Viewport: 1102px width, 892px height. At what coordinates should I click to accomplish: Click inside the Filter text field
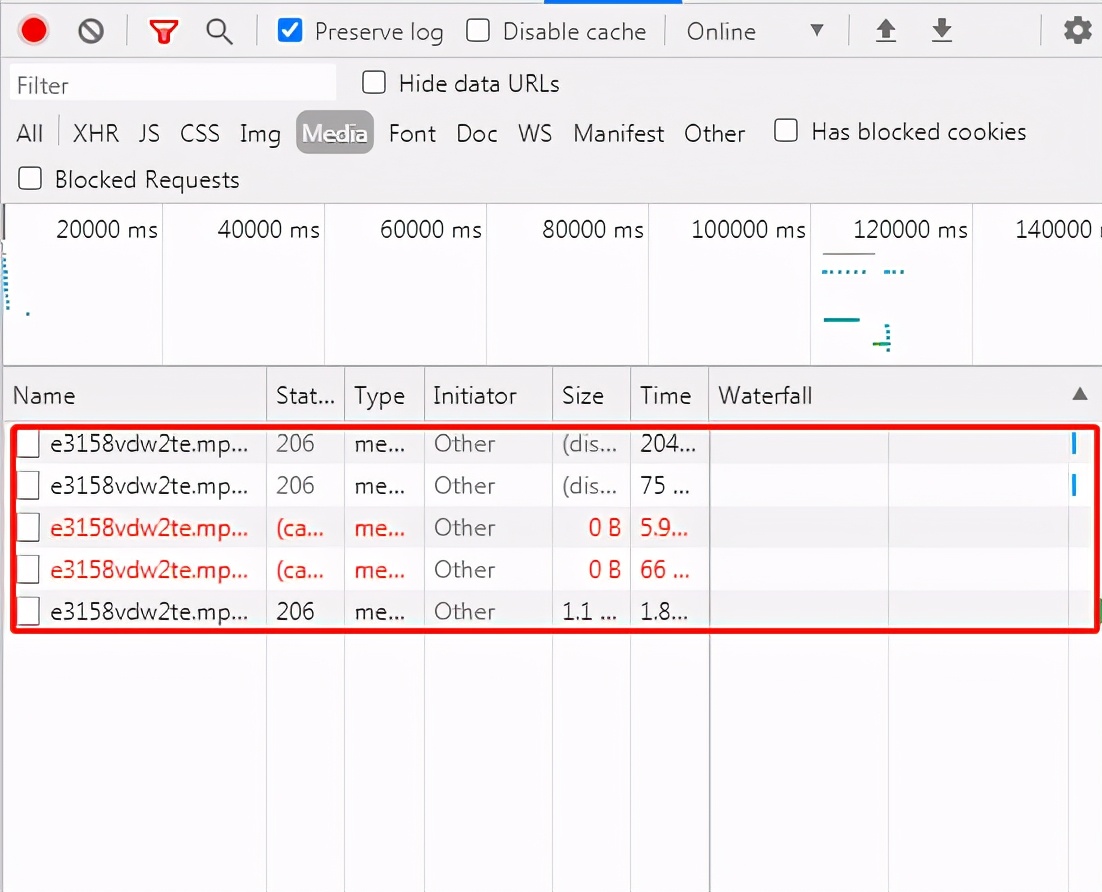coord(173,85)
